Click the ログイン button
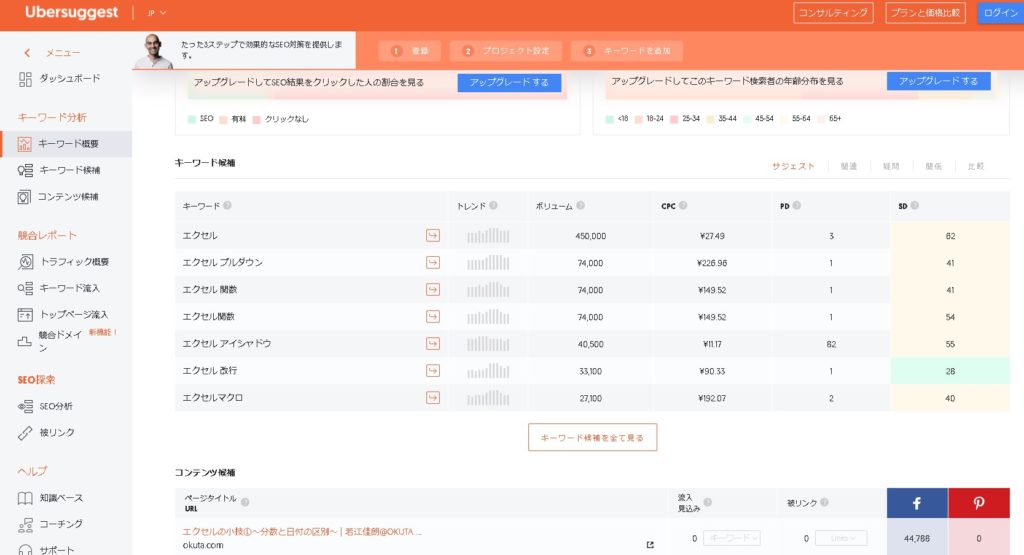The width and height of the screenshot is (1024, 555). click(x=1000, y=13)
